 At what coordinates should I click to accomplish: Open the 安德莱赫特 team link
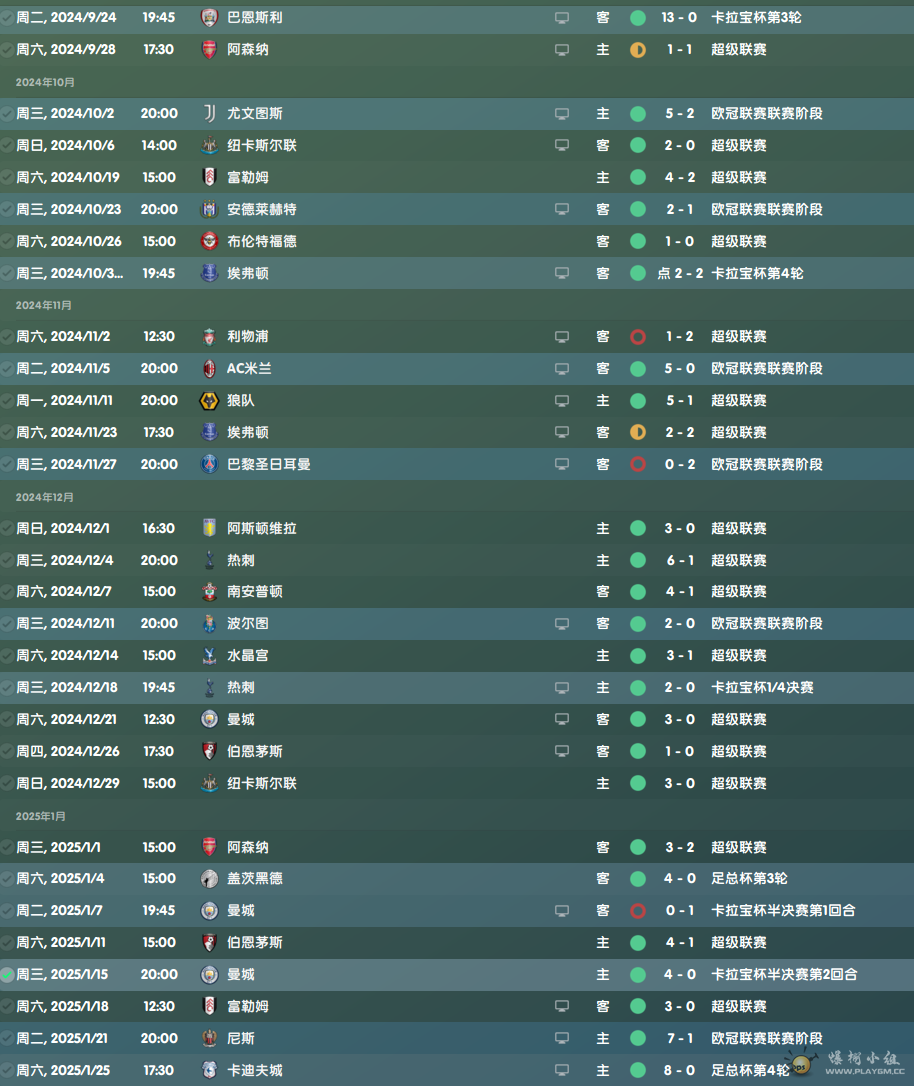tap(262, 210)
